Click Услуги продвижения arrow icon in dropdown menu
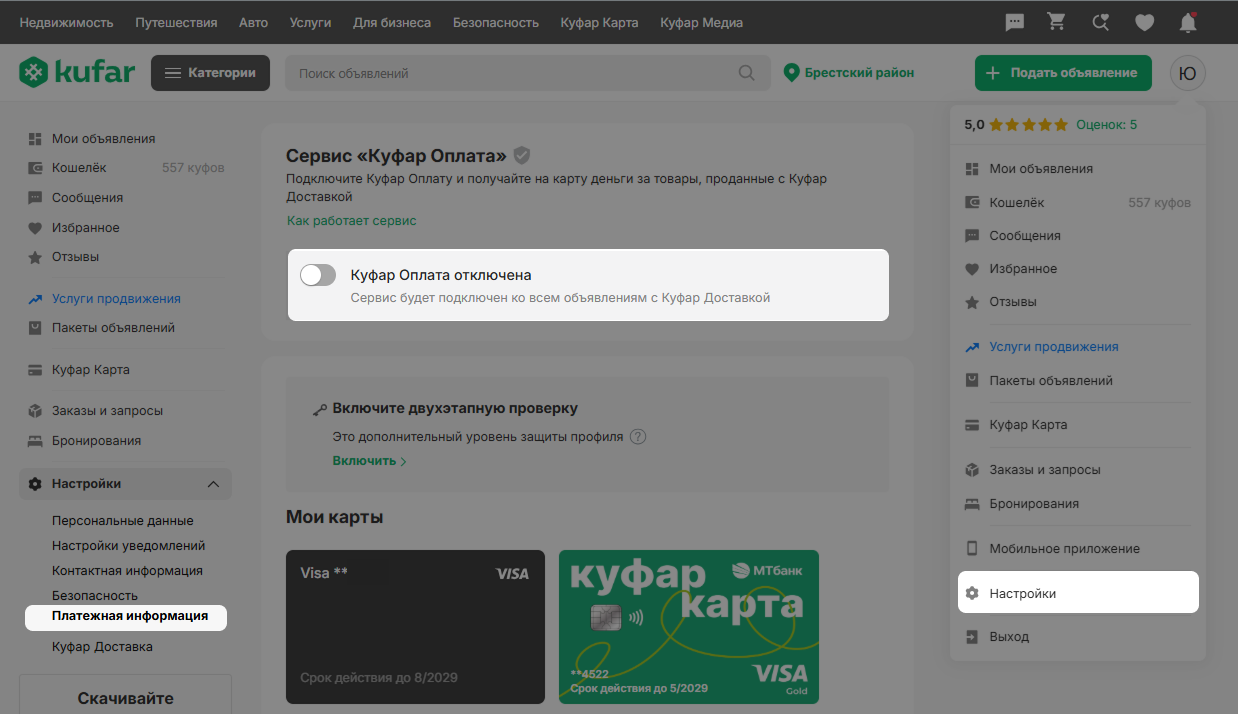Viewport: 1238px width, 714px height. [x=972, y=347]
